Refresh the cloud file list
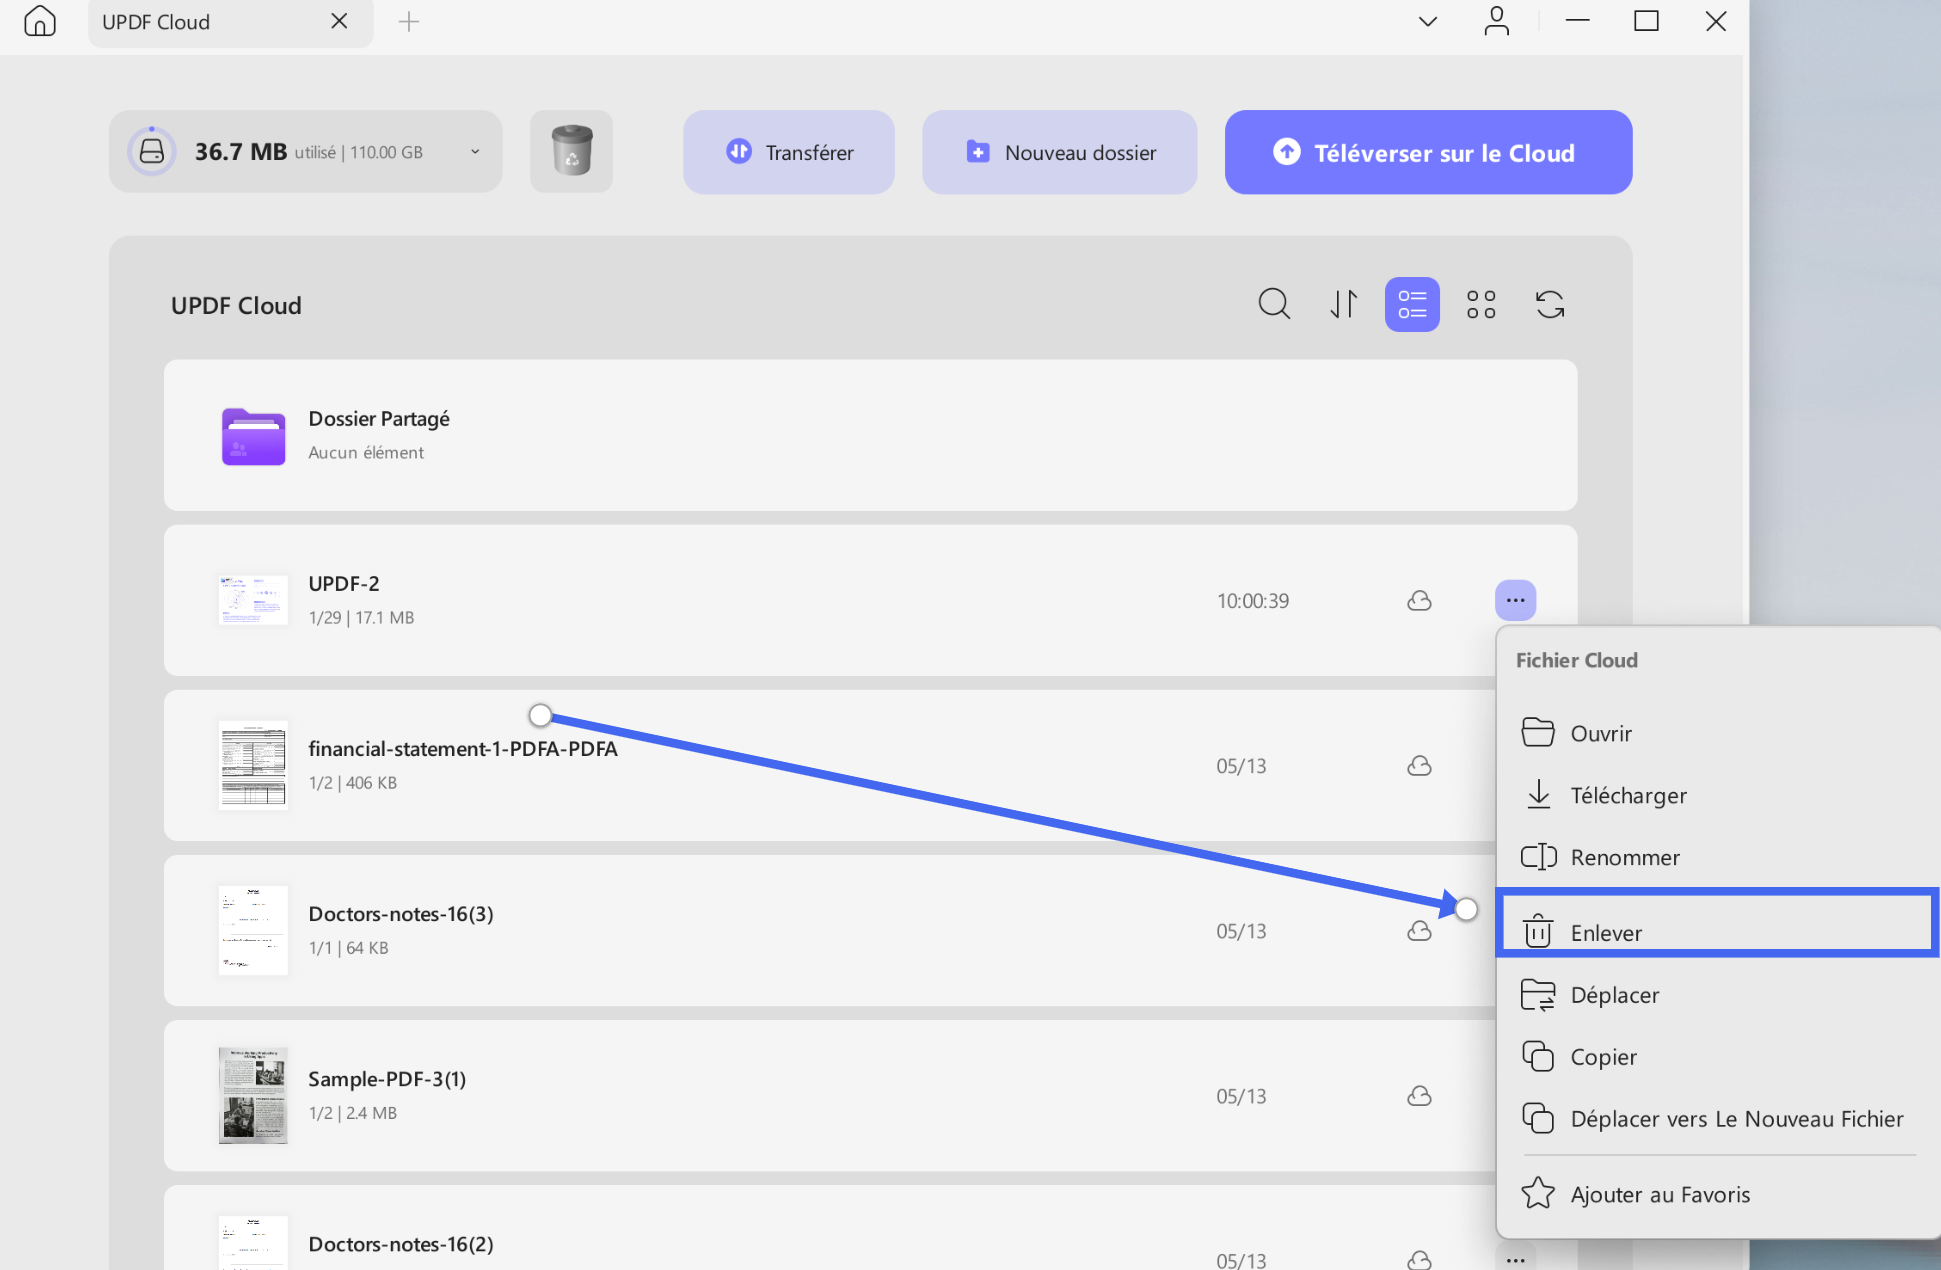Image resolution: width=1941 pixels, height=1270 pixels. [1550, 304]
